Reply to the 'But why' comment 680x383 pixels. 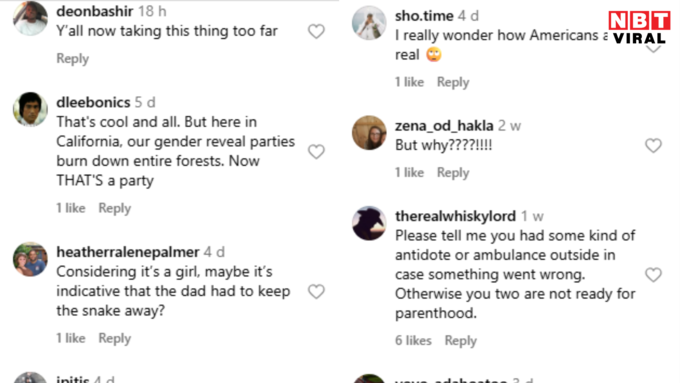point(453,173)
